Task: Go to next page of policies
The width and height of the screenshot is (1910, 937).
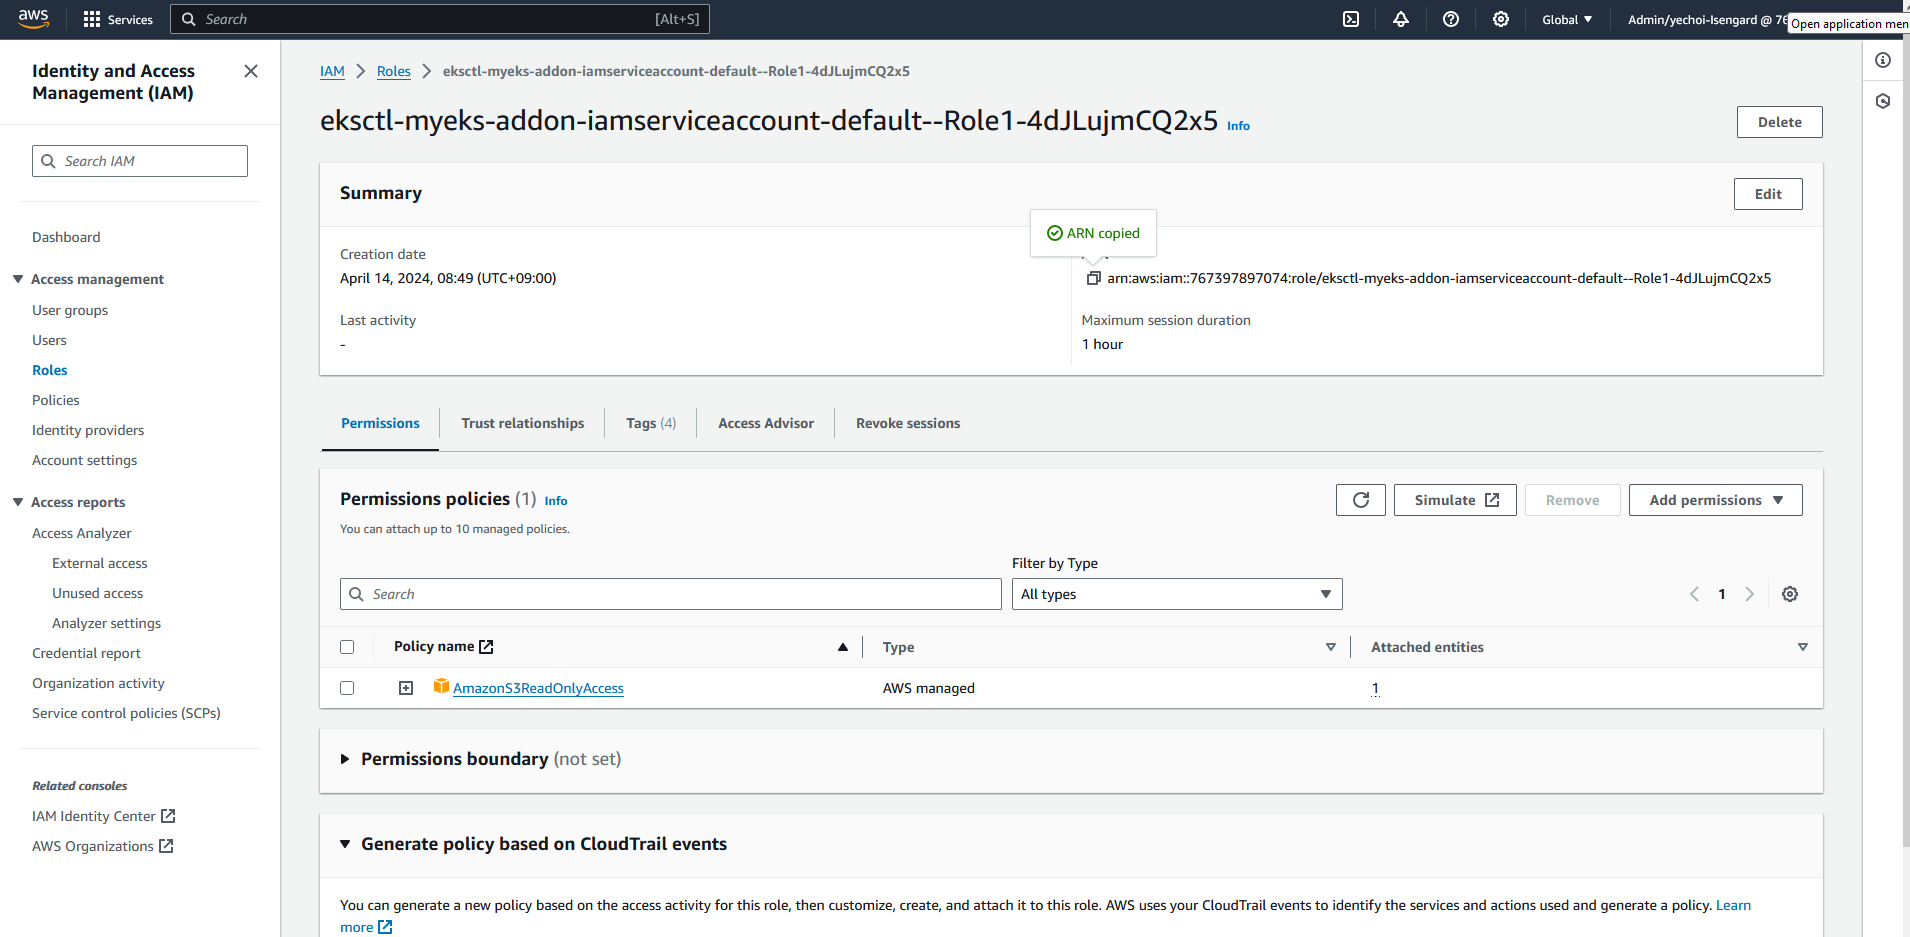Action: click(x=1749, y=594)
